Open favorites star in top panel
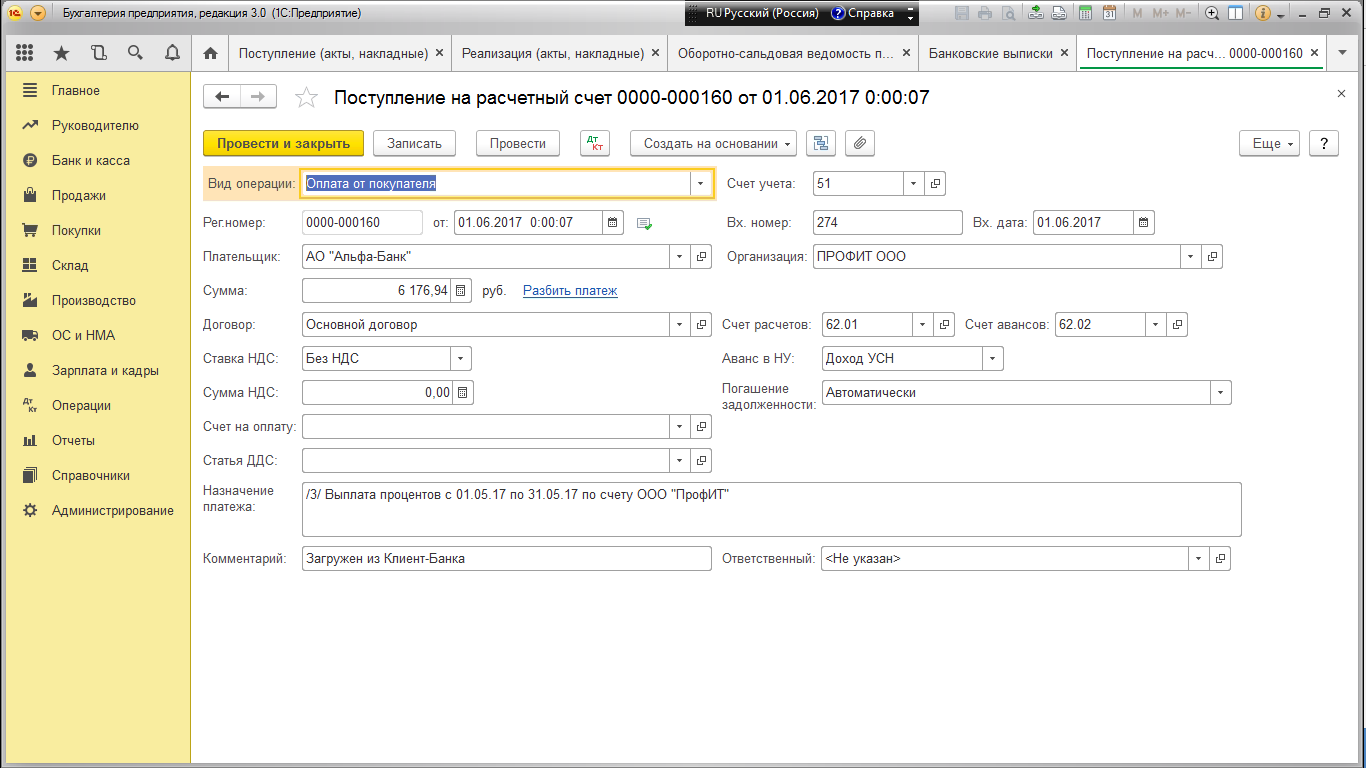 pyautogui.click(x=62, y=53)
